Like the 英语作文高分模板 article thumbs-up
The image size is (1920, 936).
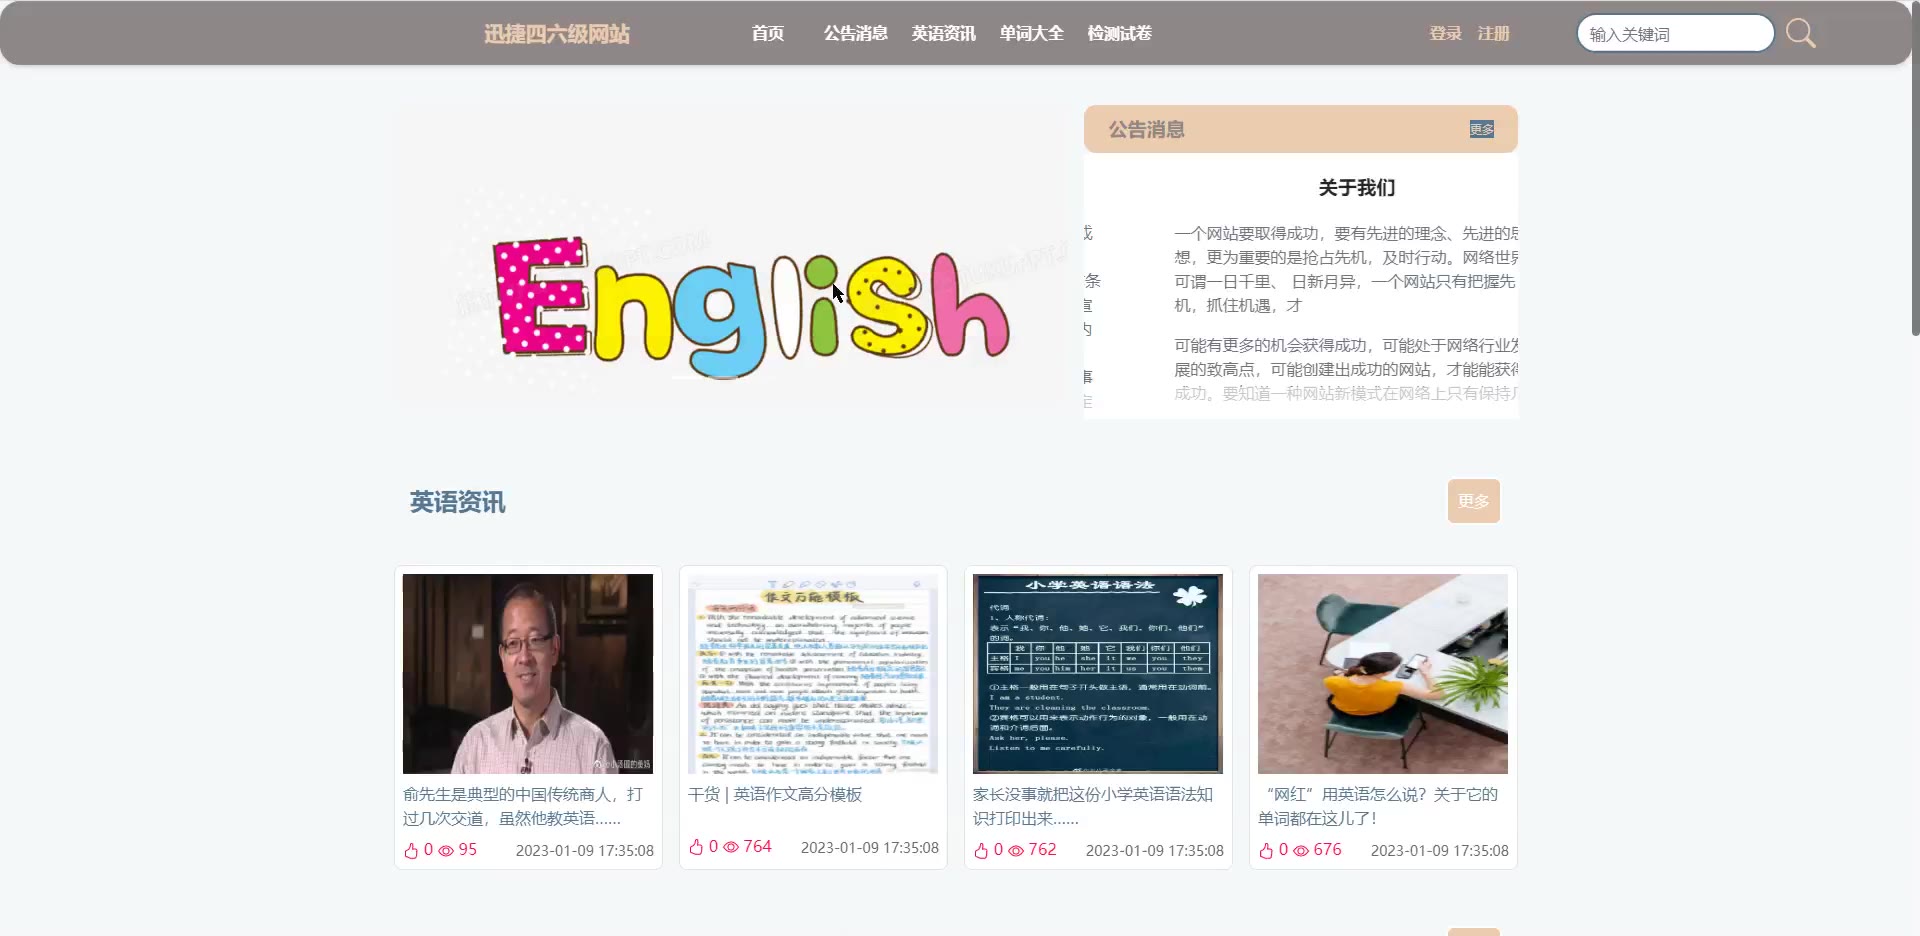pyautogui.click(x=696, y=847)
